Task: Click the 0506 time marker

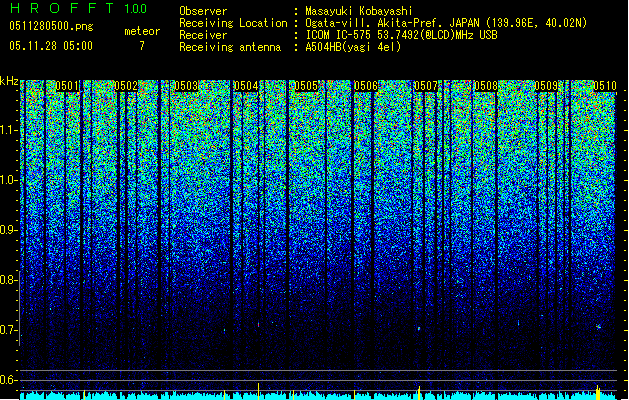Action: pyautogui.click(x=366, y=86)
